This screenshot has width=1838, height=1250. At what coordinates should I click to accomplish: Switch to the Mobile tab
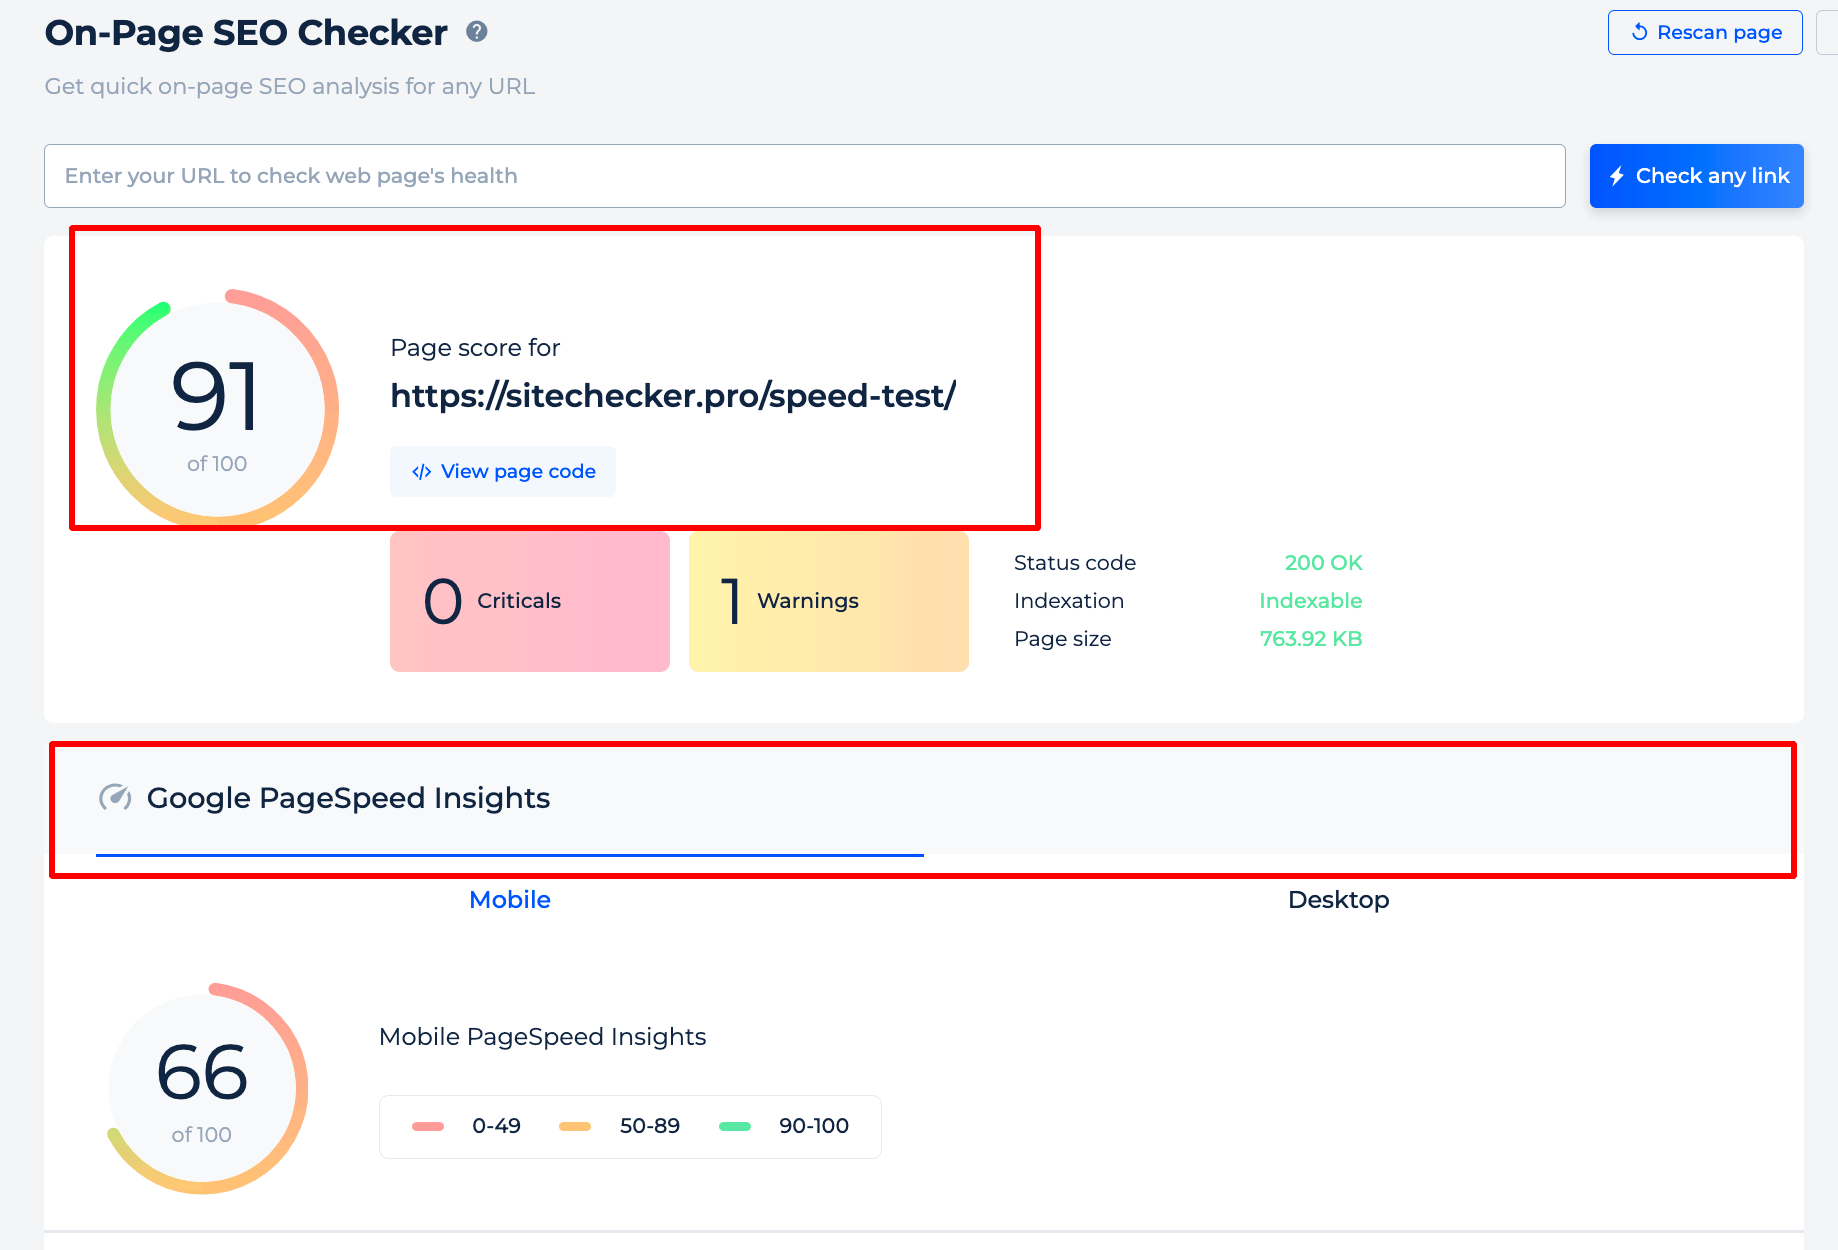(510, 899)
